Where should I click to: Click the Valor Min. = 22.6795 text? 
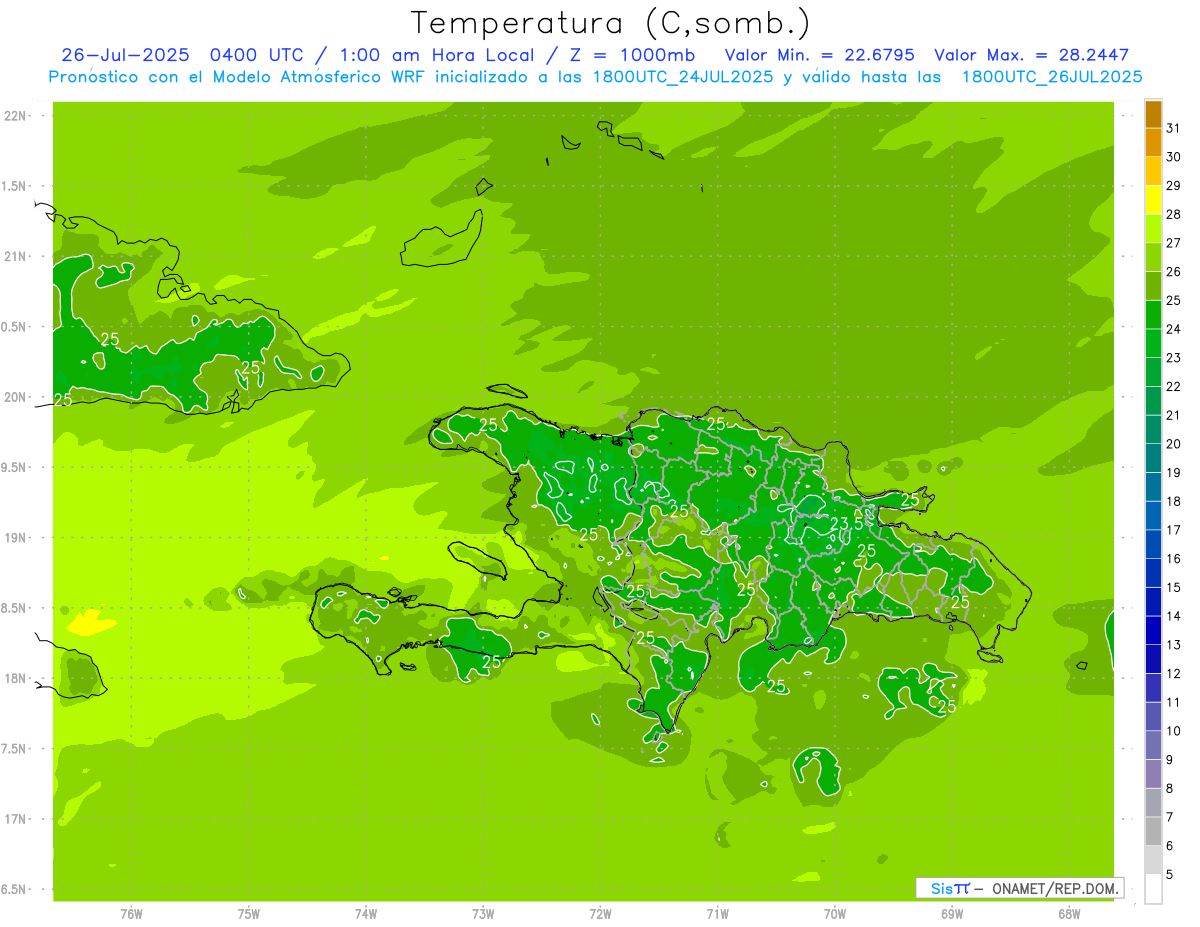click(x=822, y=55)
